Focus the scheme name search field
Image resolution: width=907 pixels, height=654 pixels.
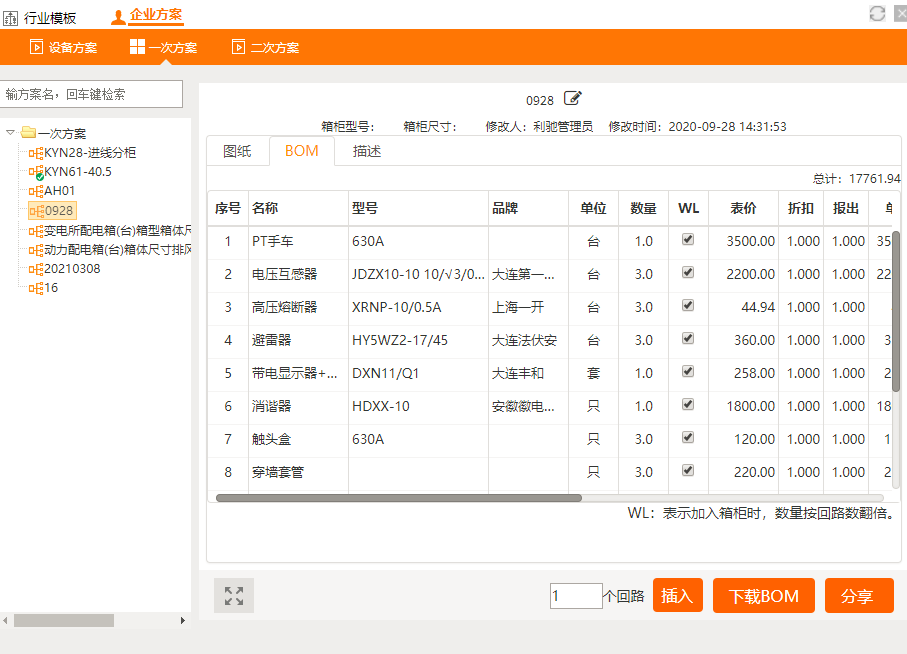91,94
